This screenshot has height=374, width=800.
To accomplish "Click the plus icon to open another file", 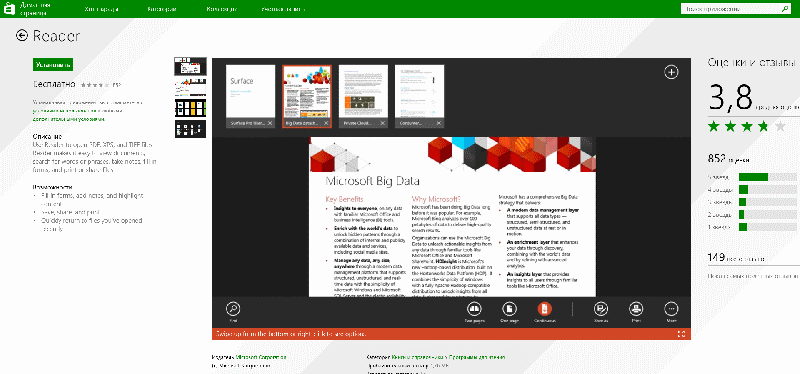I will point(671,72).
